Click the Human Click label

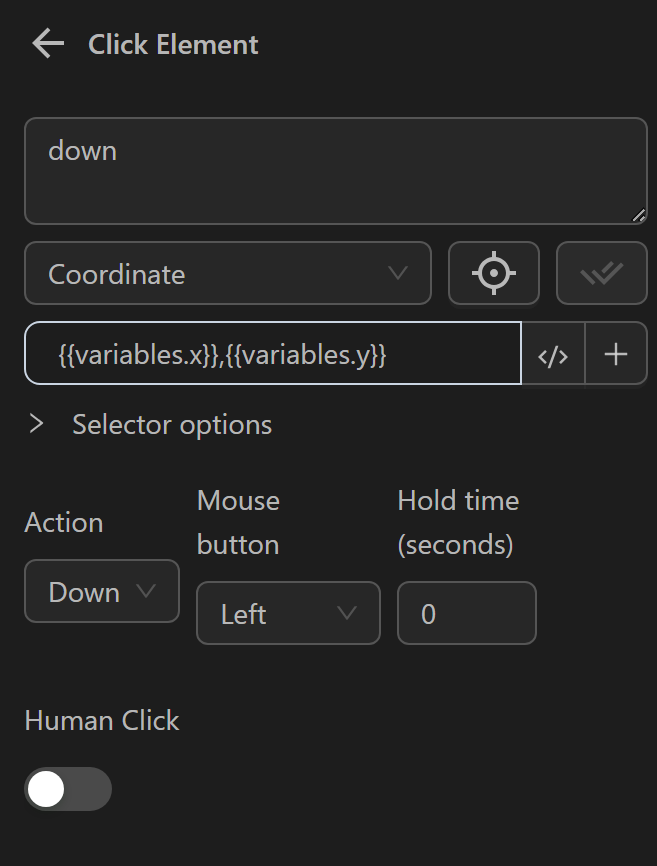[102, 720]
